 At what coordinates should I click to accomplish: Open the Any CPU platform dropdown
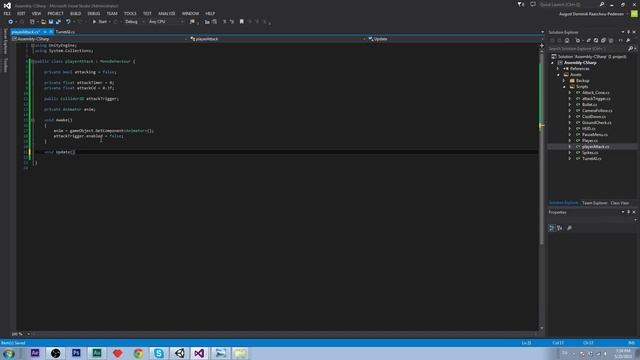pos(165,22)
